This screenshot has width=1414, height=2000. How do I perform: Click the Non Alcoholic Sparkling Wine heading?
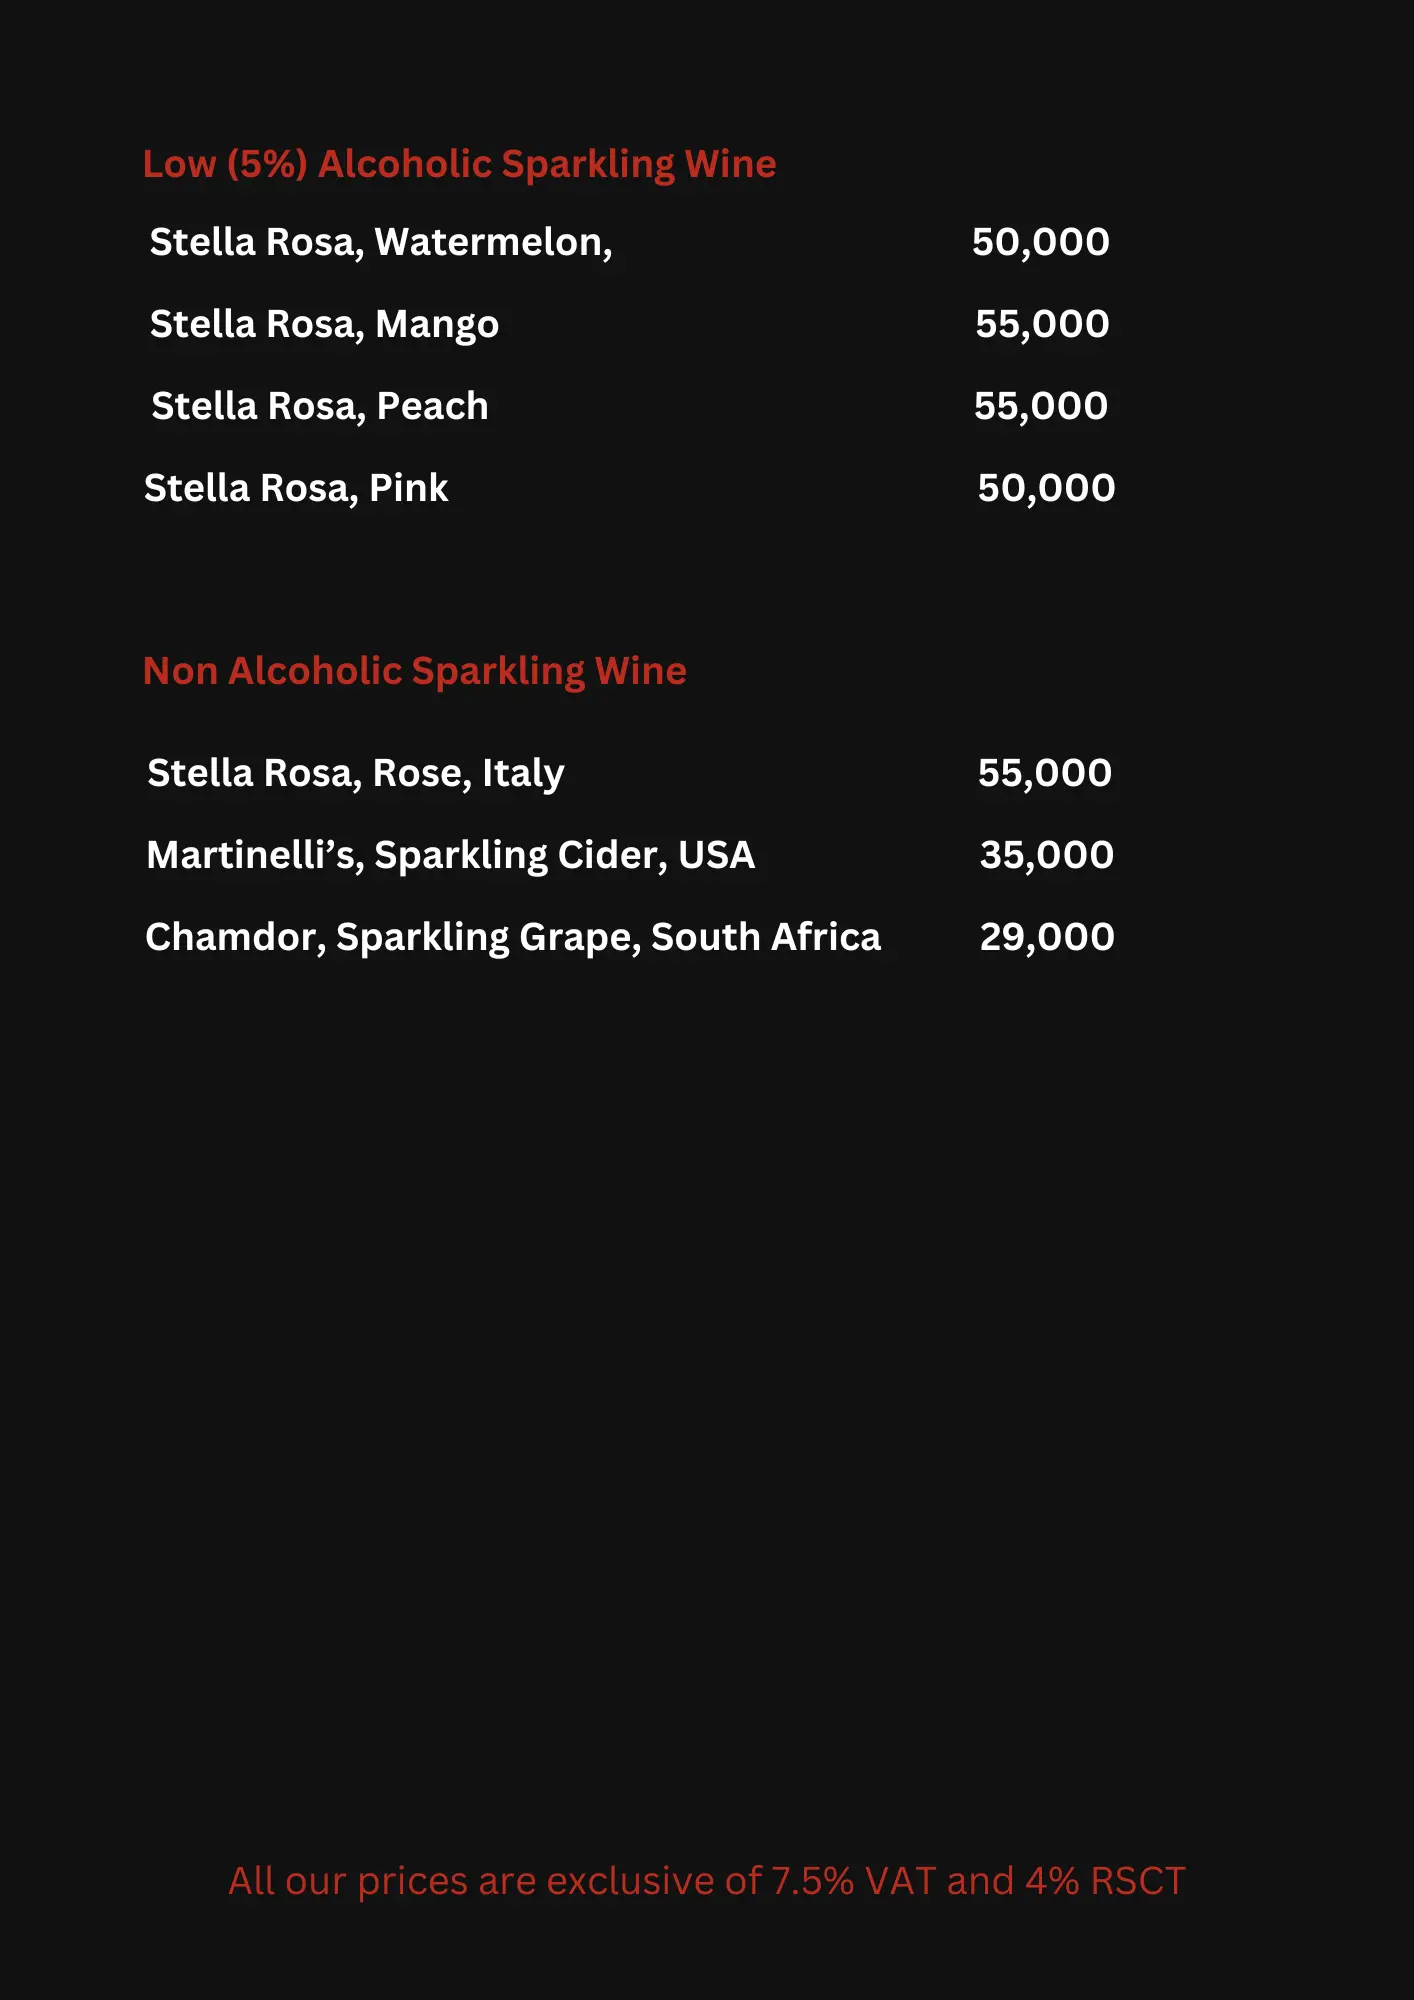point(414,671)
